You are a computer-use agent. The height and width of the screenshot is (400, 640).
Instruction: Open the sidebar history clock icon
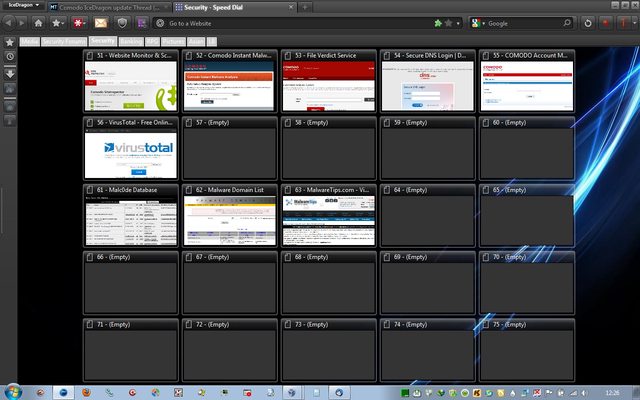(x=10, y=56)
